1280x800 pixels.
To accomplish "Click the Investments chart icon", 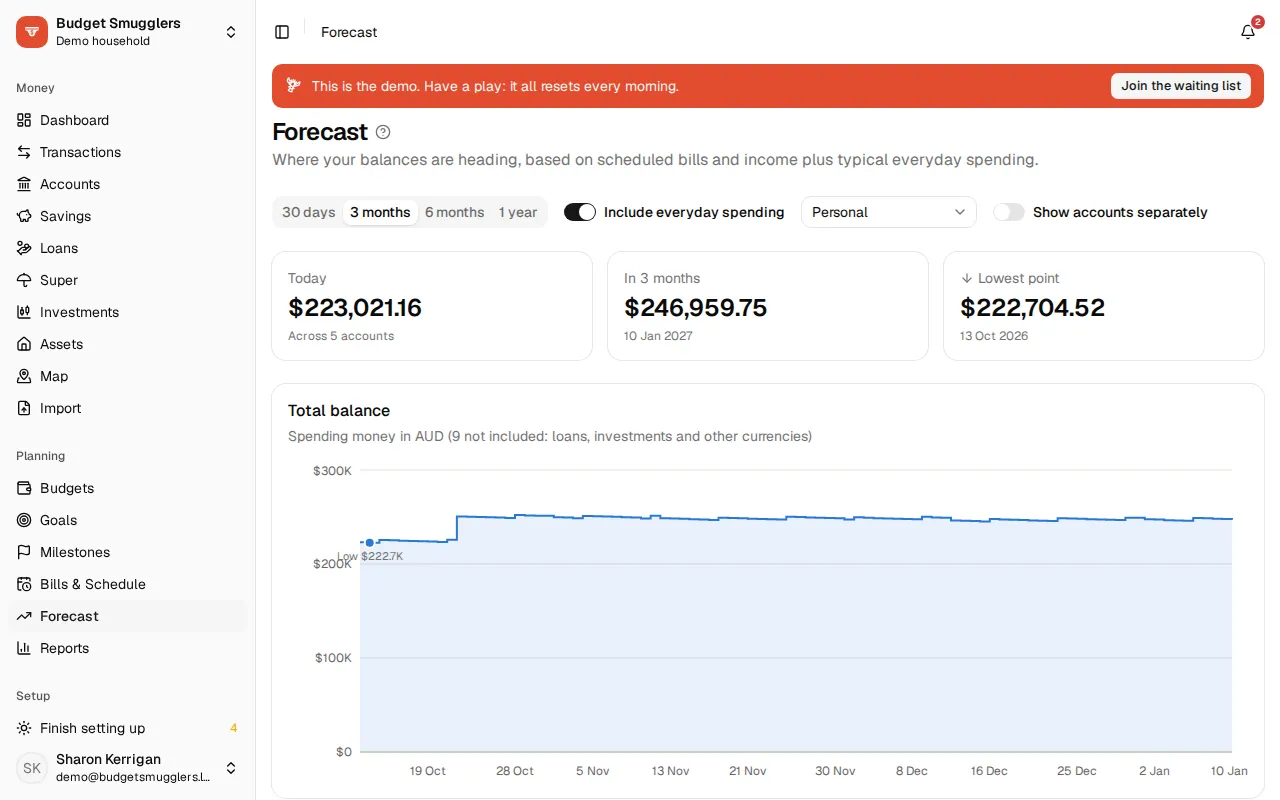I will (24, 312).
